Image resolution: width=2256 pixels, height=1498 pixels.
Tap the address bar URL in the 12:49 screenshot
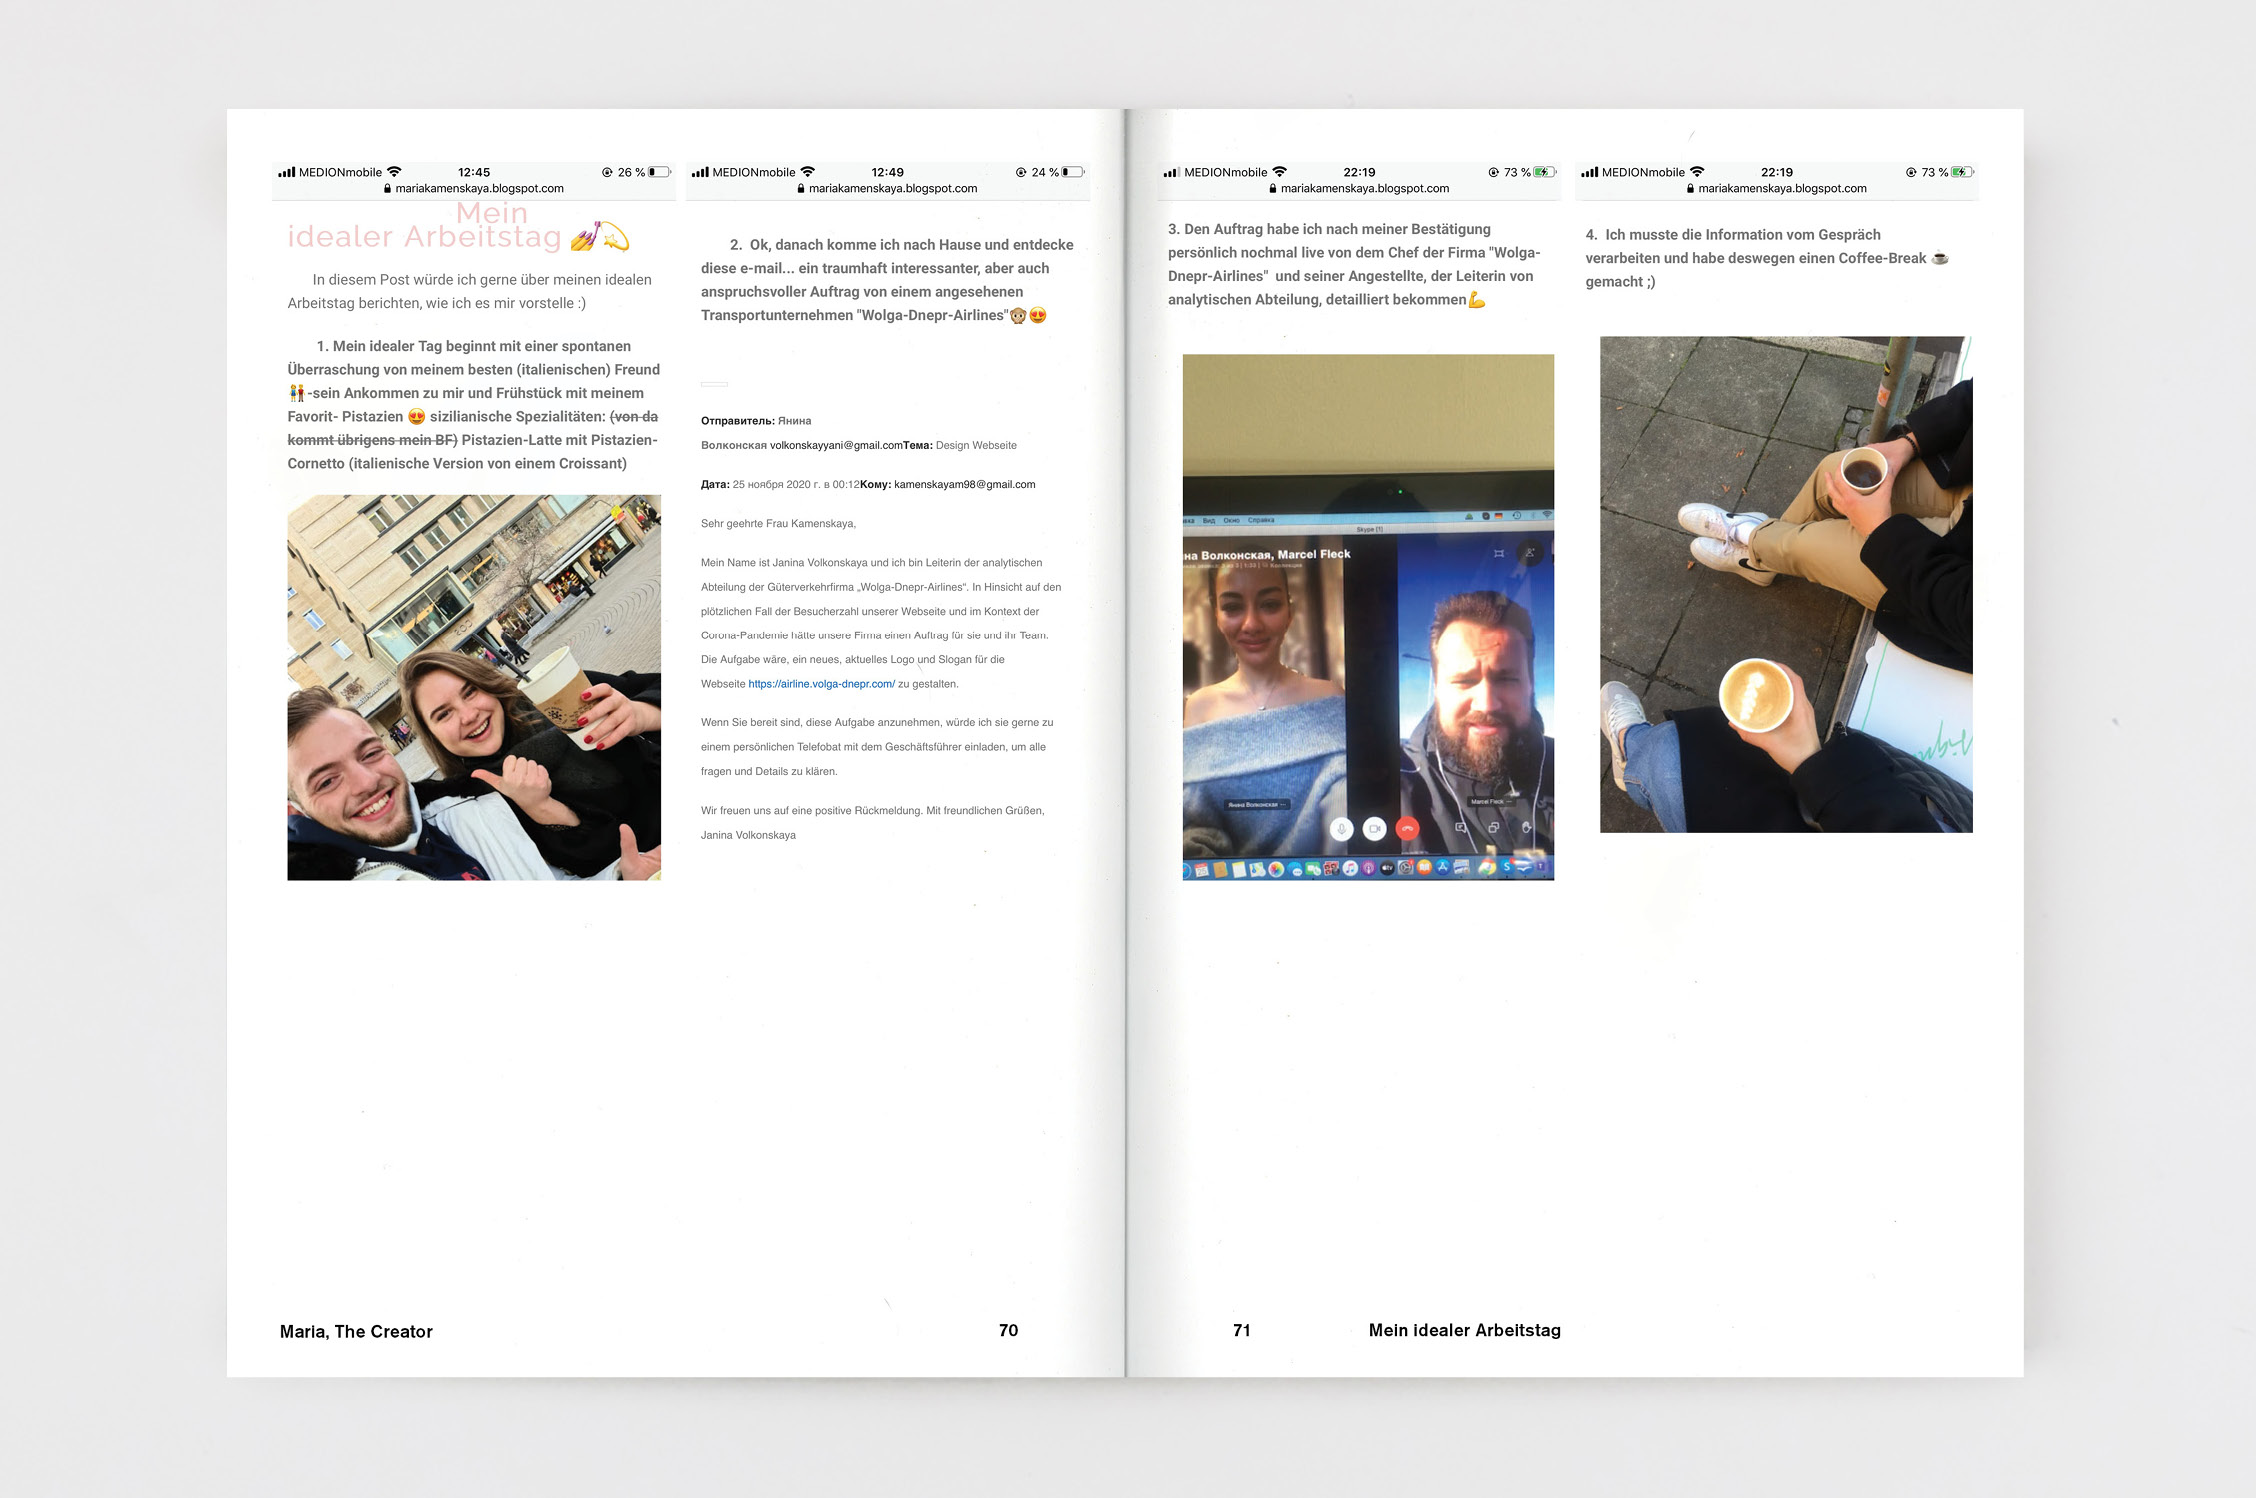click(x=893, y=188)
